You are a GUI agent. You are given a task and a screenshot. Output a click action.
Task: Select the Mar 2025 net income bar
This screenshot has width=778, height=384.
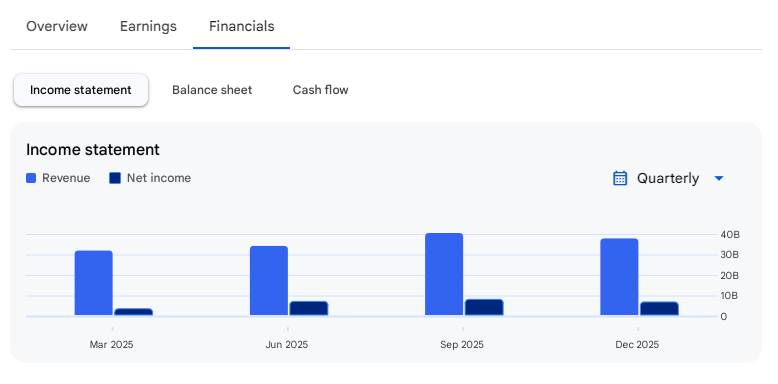[x=133, y=312]
